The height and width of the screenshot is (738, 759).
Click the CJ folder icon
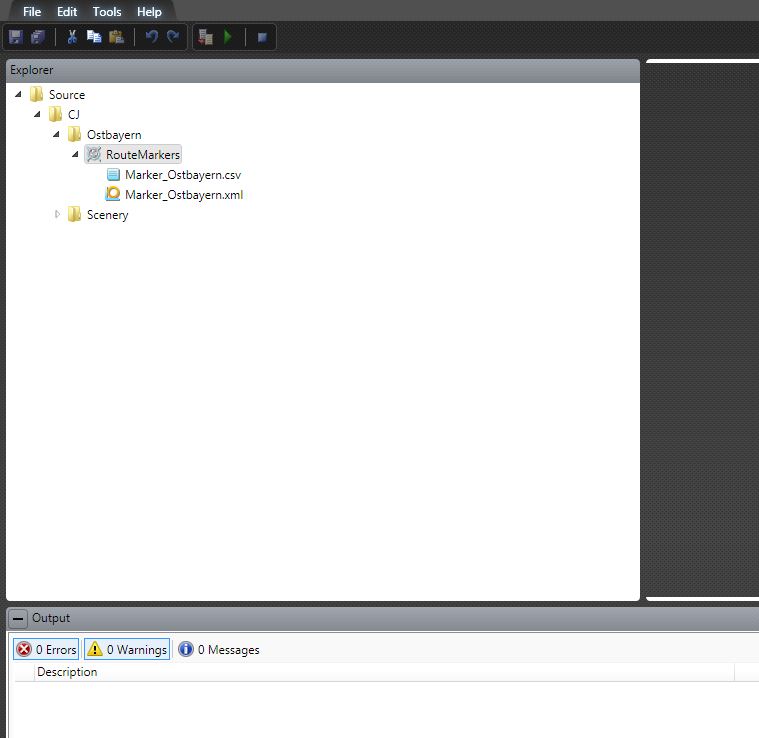click(55, 114)
